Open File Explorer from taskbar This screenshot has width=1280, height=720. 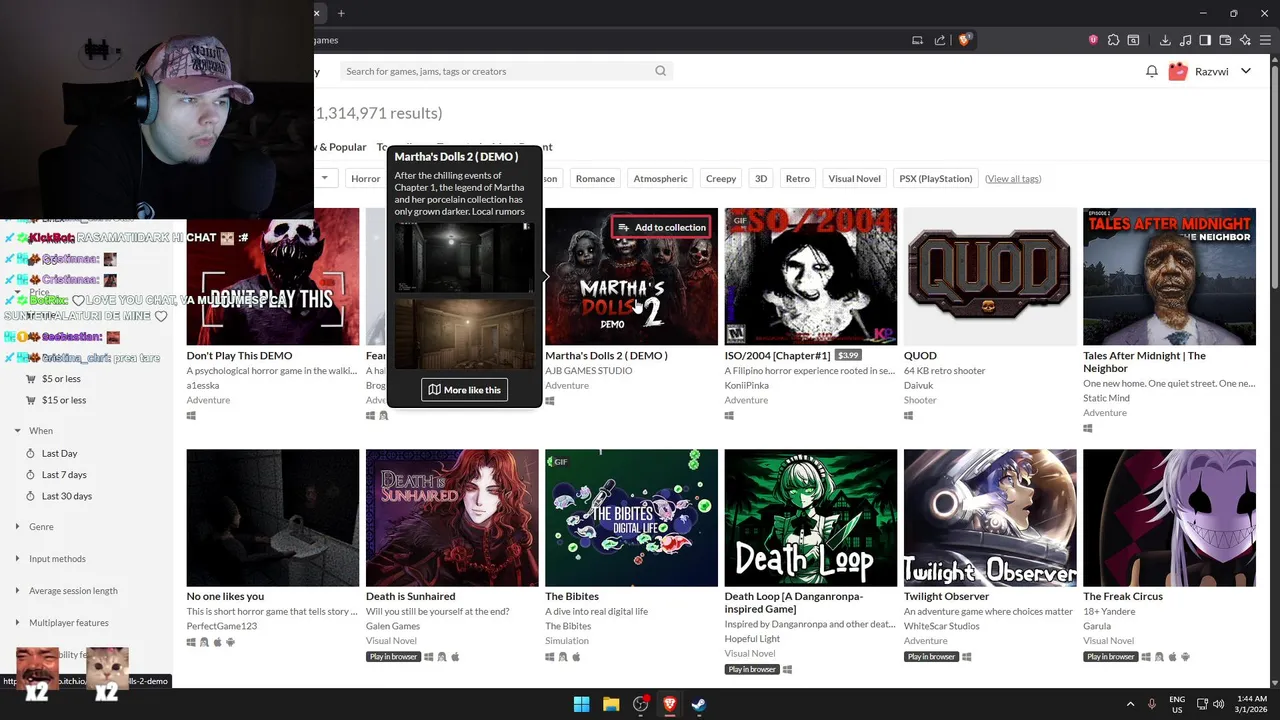(x=611, y=704)
